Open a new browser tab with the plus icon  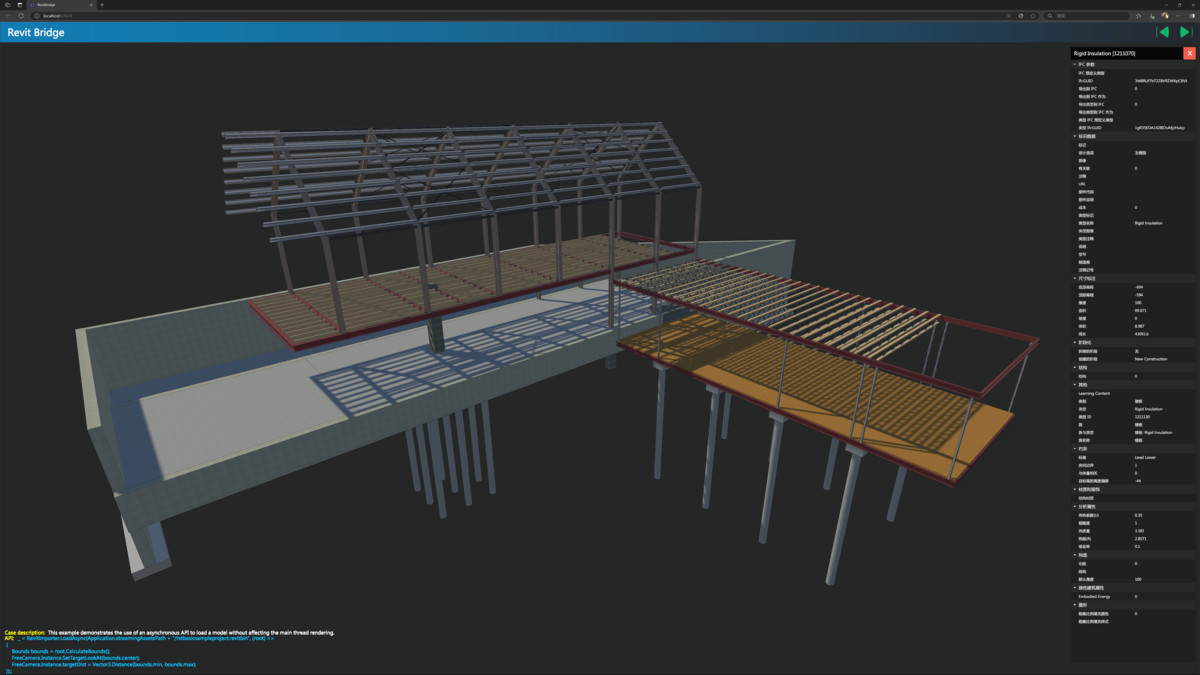tap(102, 5)
